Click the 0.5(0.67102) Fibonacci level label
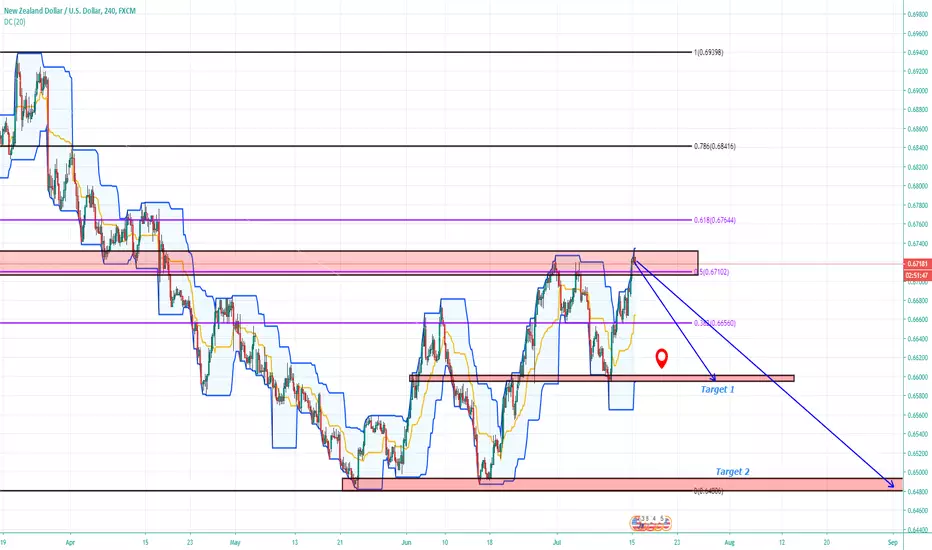The height and width of the screenshot is (550, 932). (711, 272)
